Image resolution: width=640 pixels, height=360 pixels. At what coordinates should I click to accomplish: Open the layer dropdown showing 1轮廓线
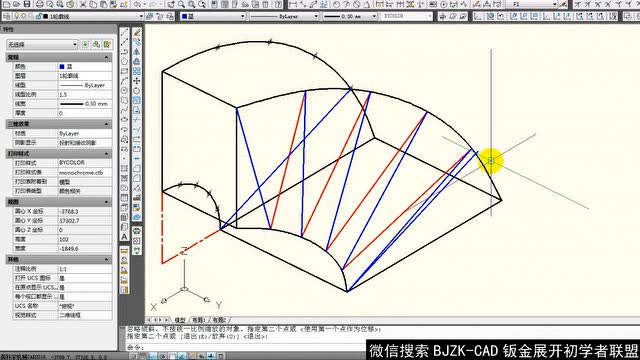click(78, 16)
